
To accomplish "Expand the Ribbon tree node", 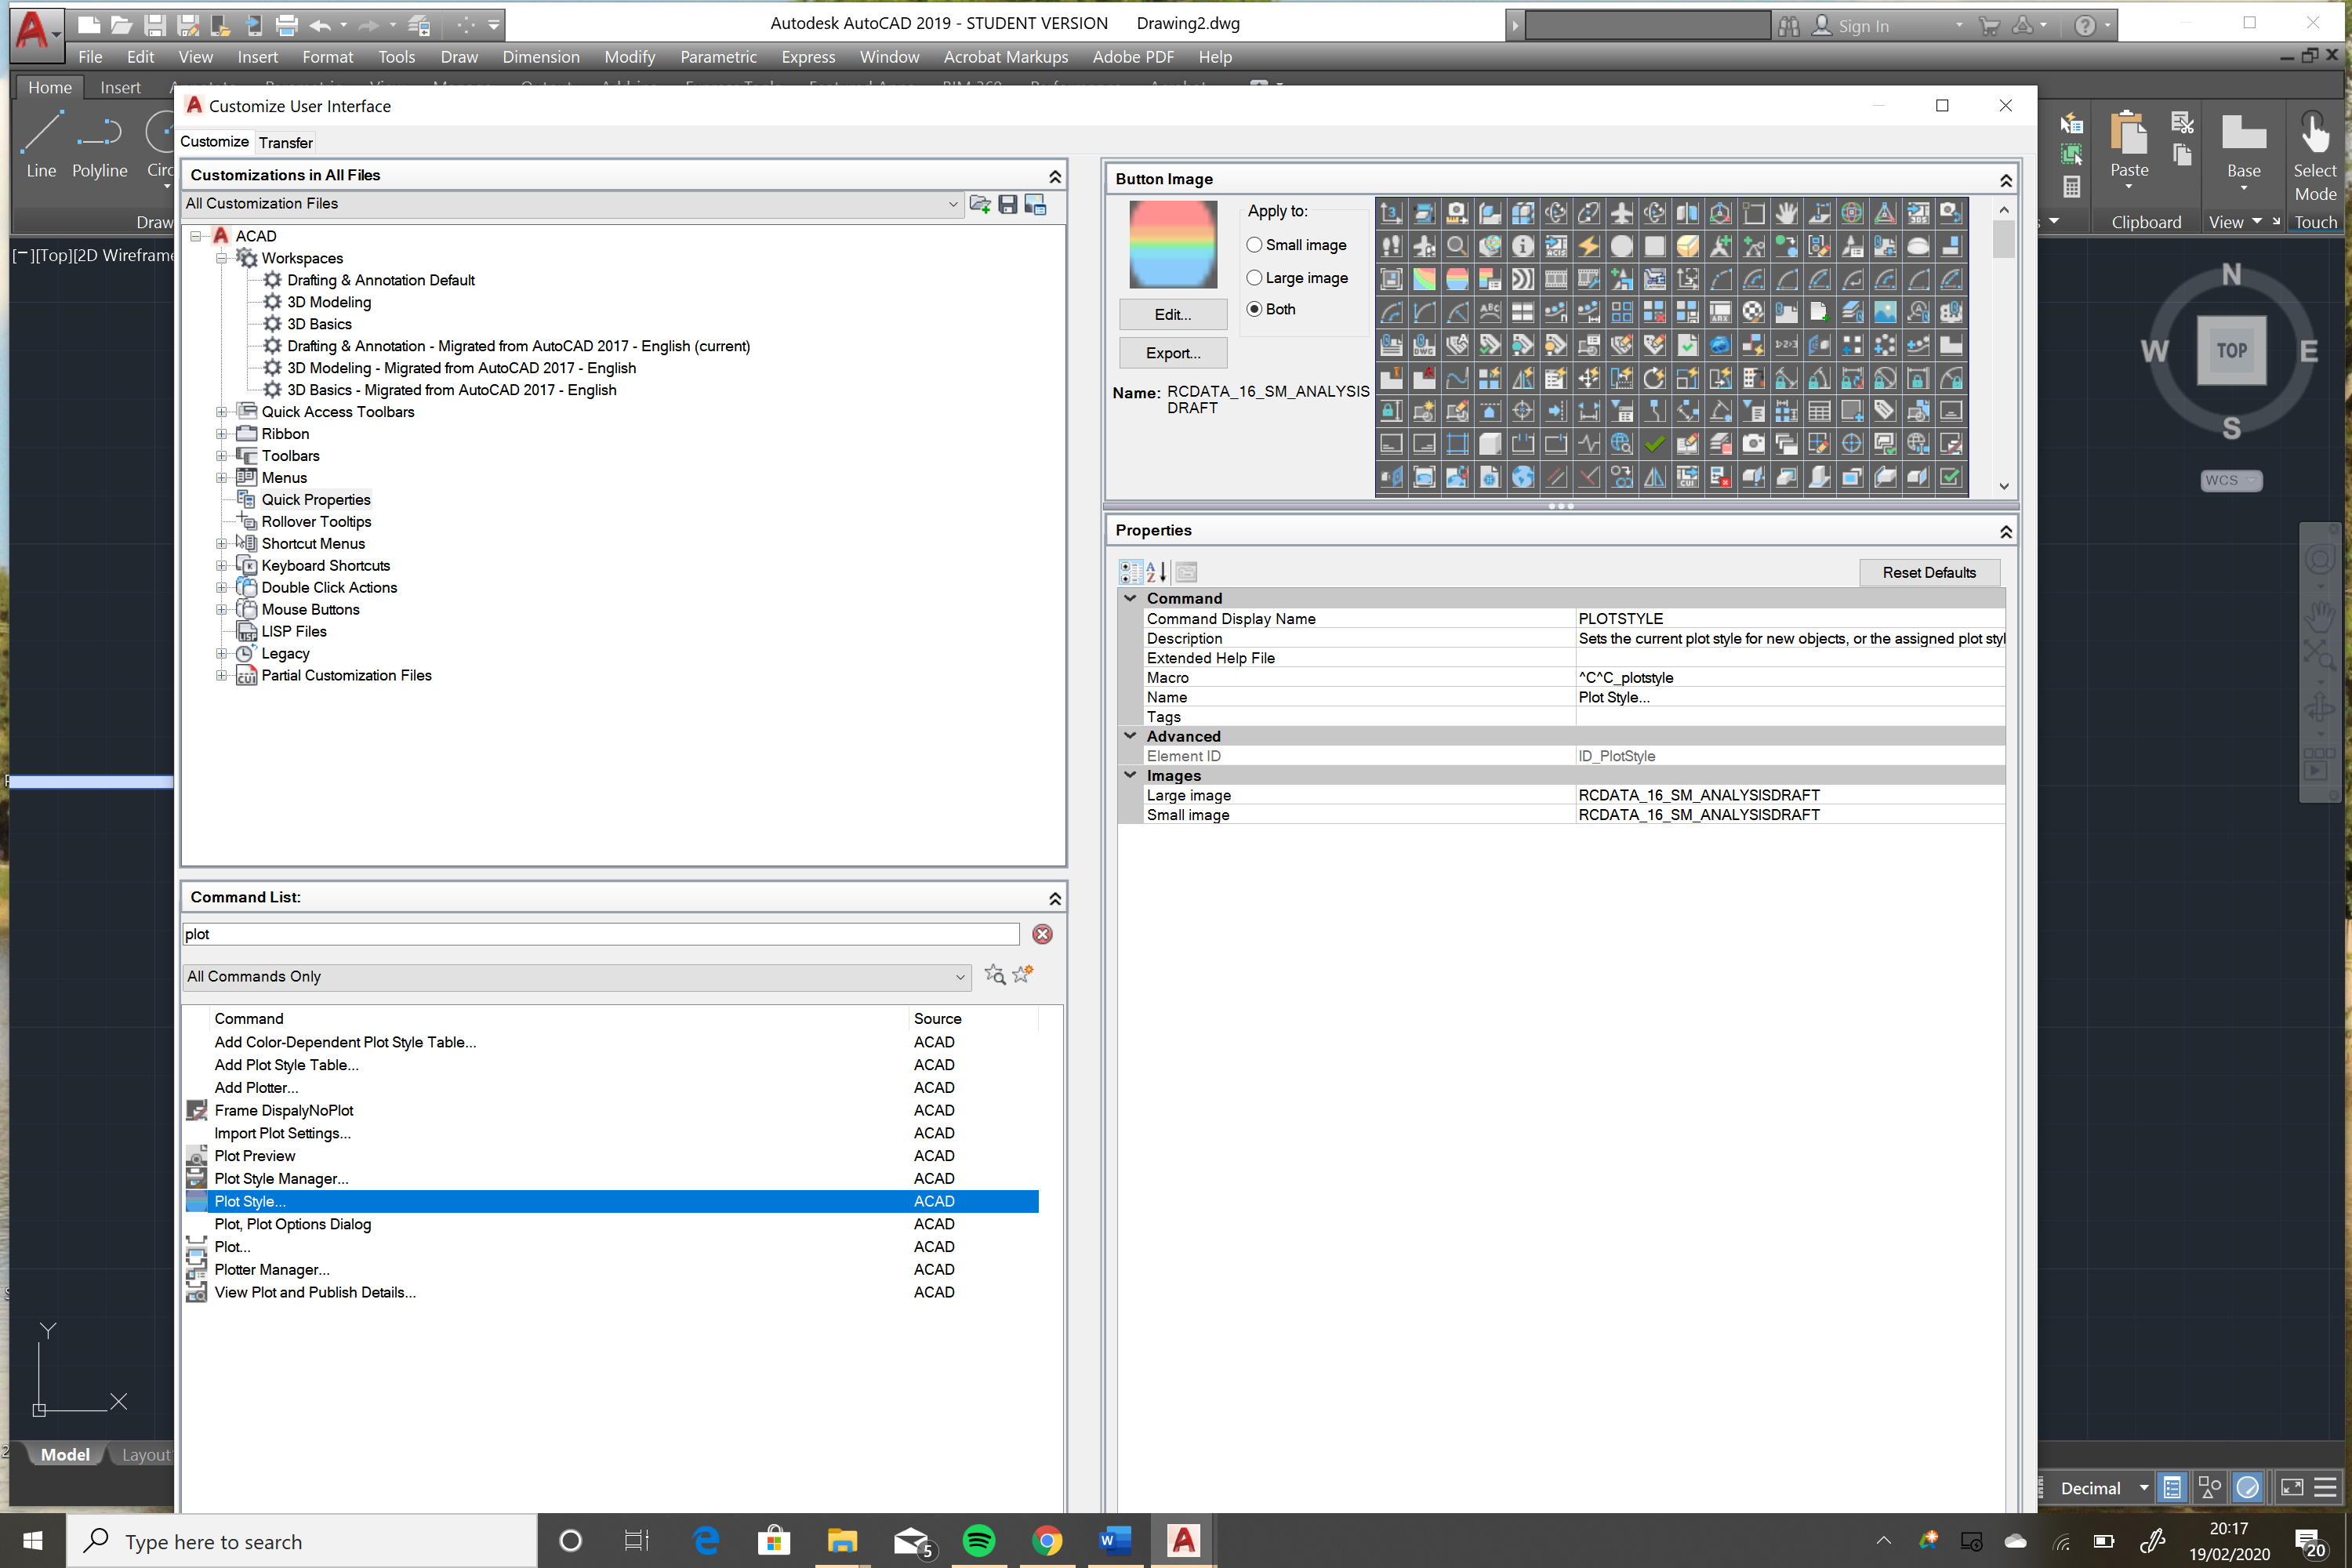I will click(221, 434).
